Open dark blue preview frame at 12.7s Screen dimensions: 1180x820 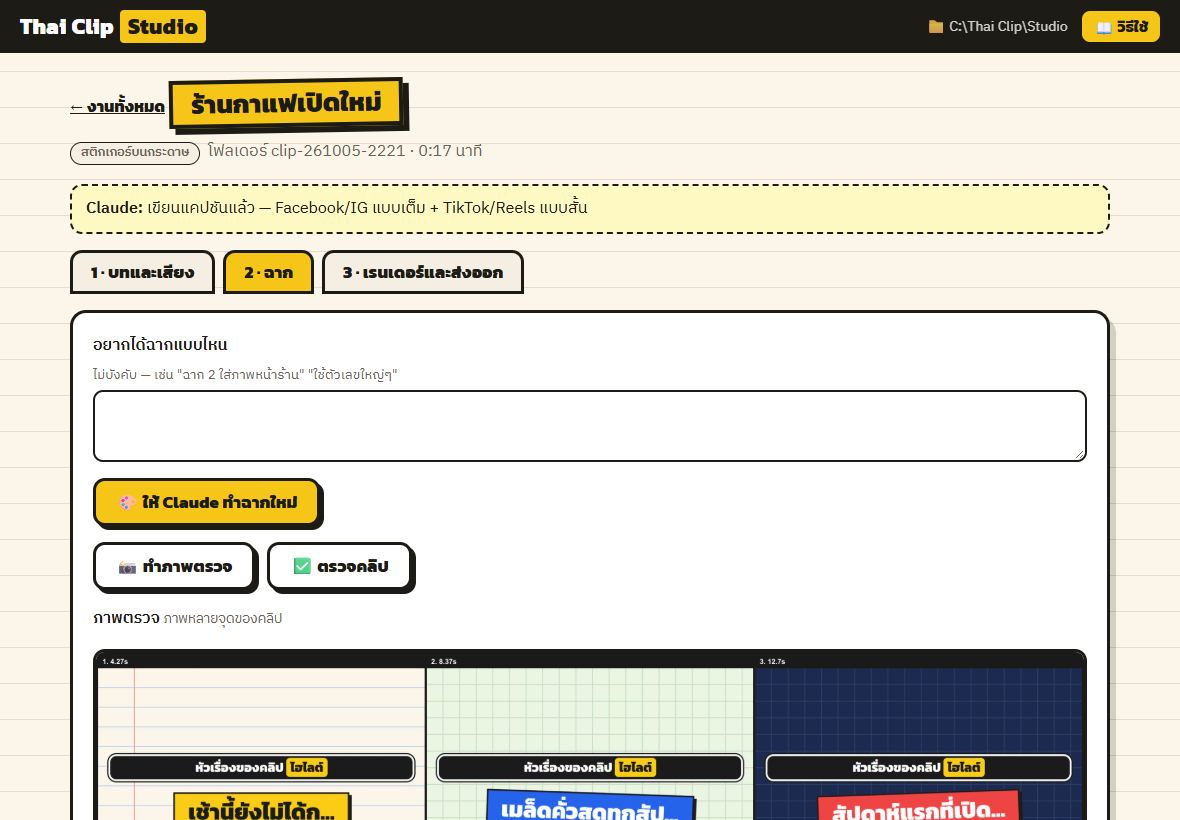pos(918,737)
